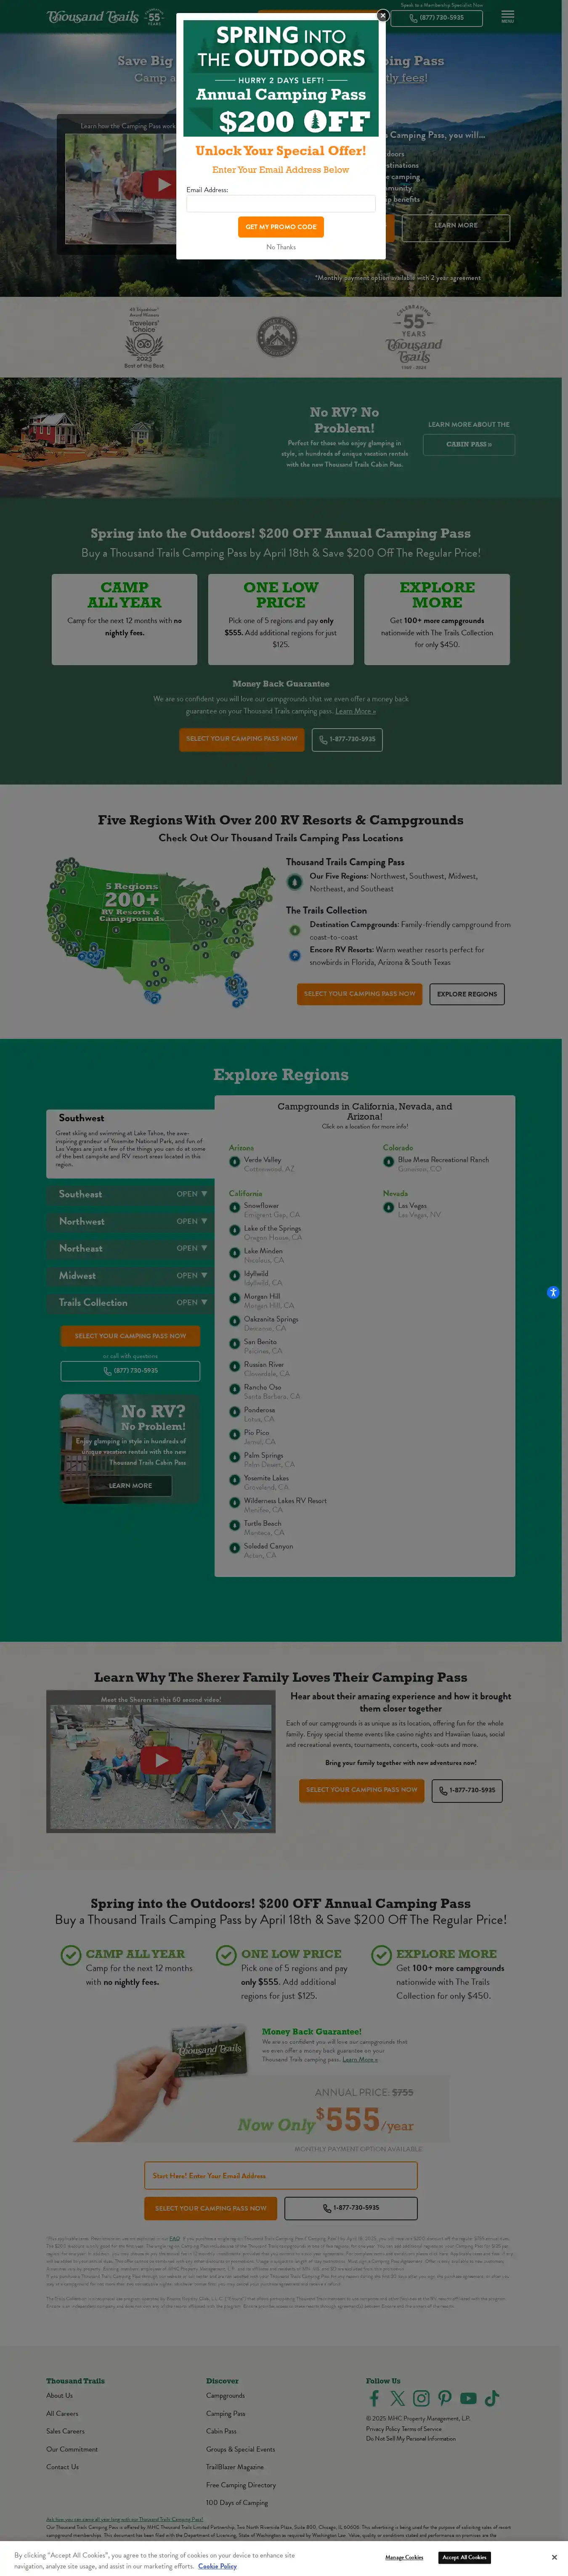Click the X (Twitter) icon in footer
This screenshot has height=2576, width=568.
pyautogui.click(x=398, y=2398)
